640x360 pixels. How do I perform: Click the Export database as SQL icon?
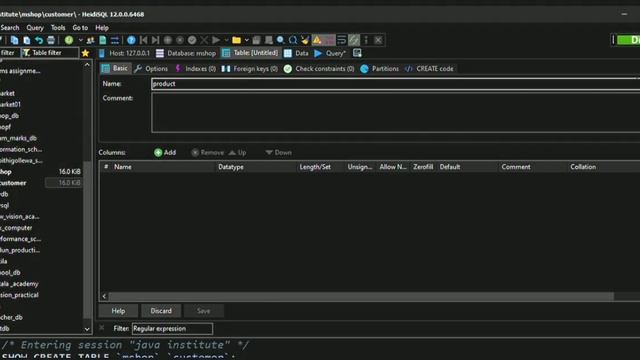[x=103, y=40]
